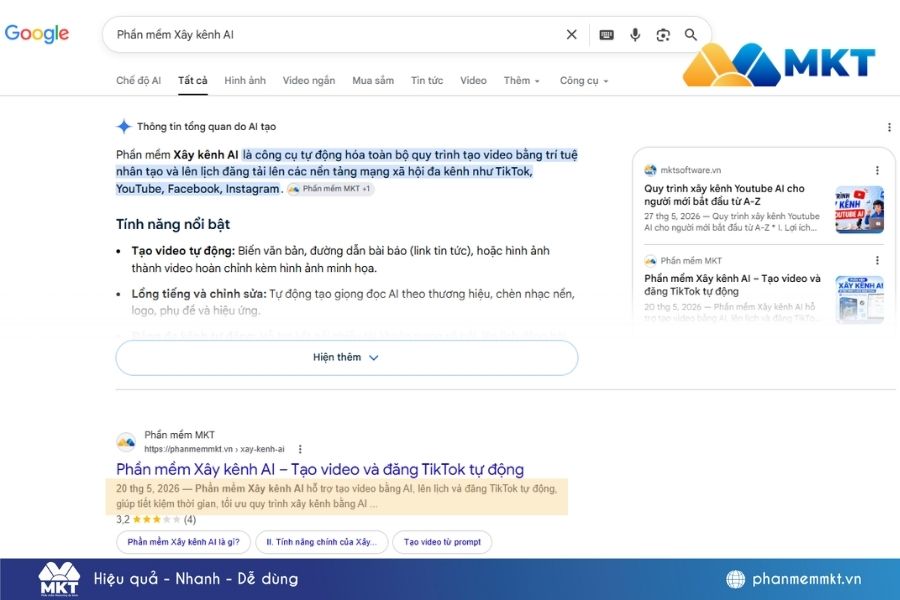Open the Tin tức tab

coord(427,80)
